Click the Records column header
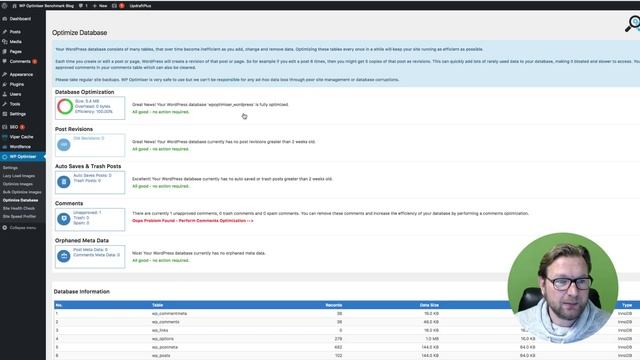This screenshot has width=640, height=360. [x=334, y=305]
